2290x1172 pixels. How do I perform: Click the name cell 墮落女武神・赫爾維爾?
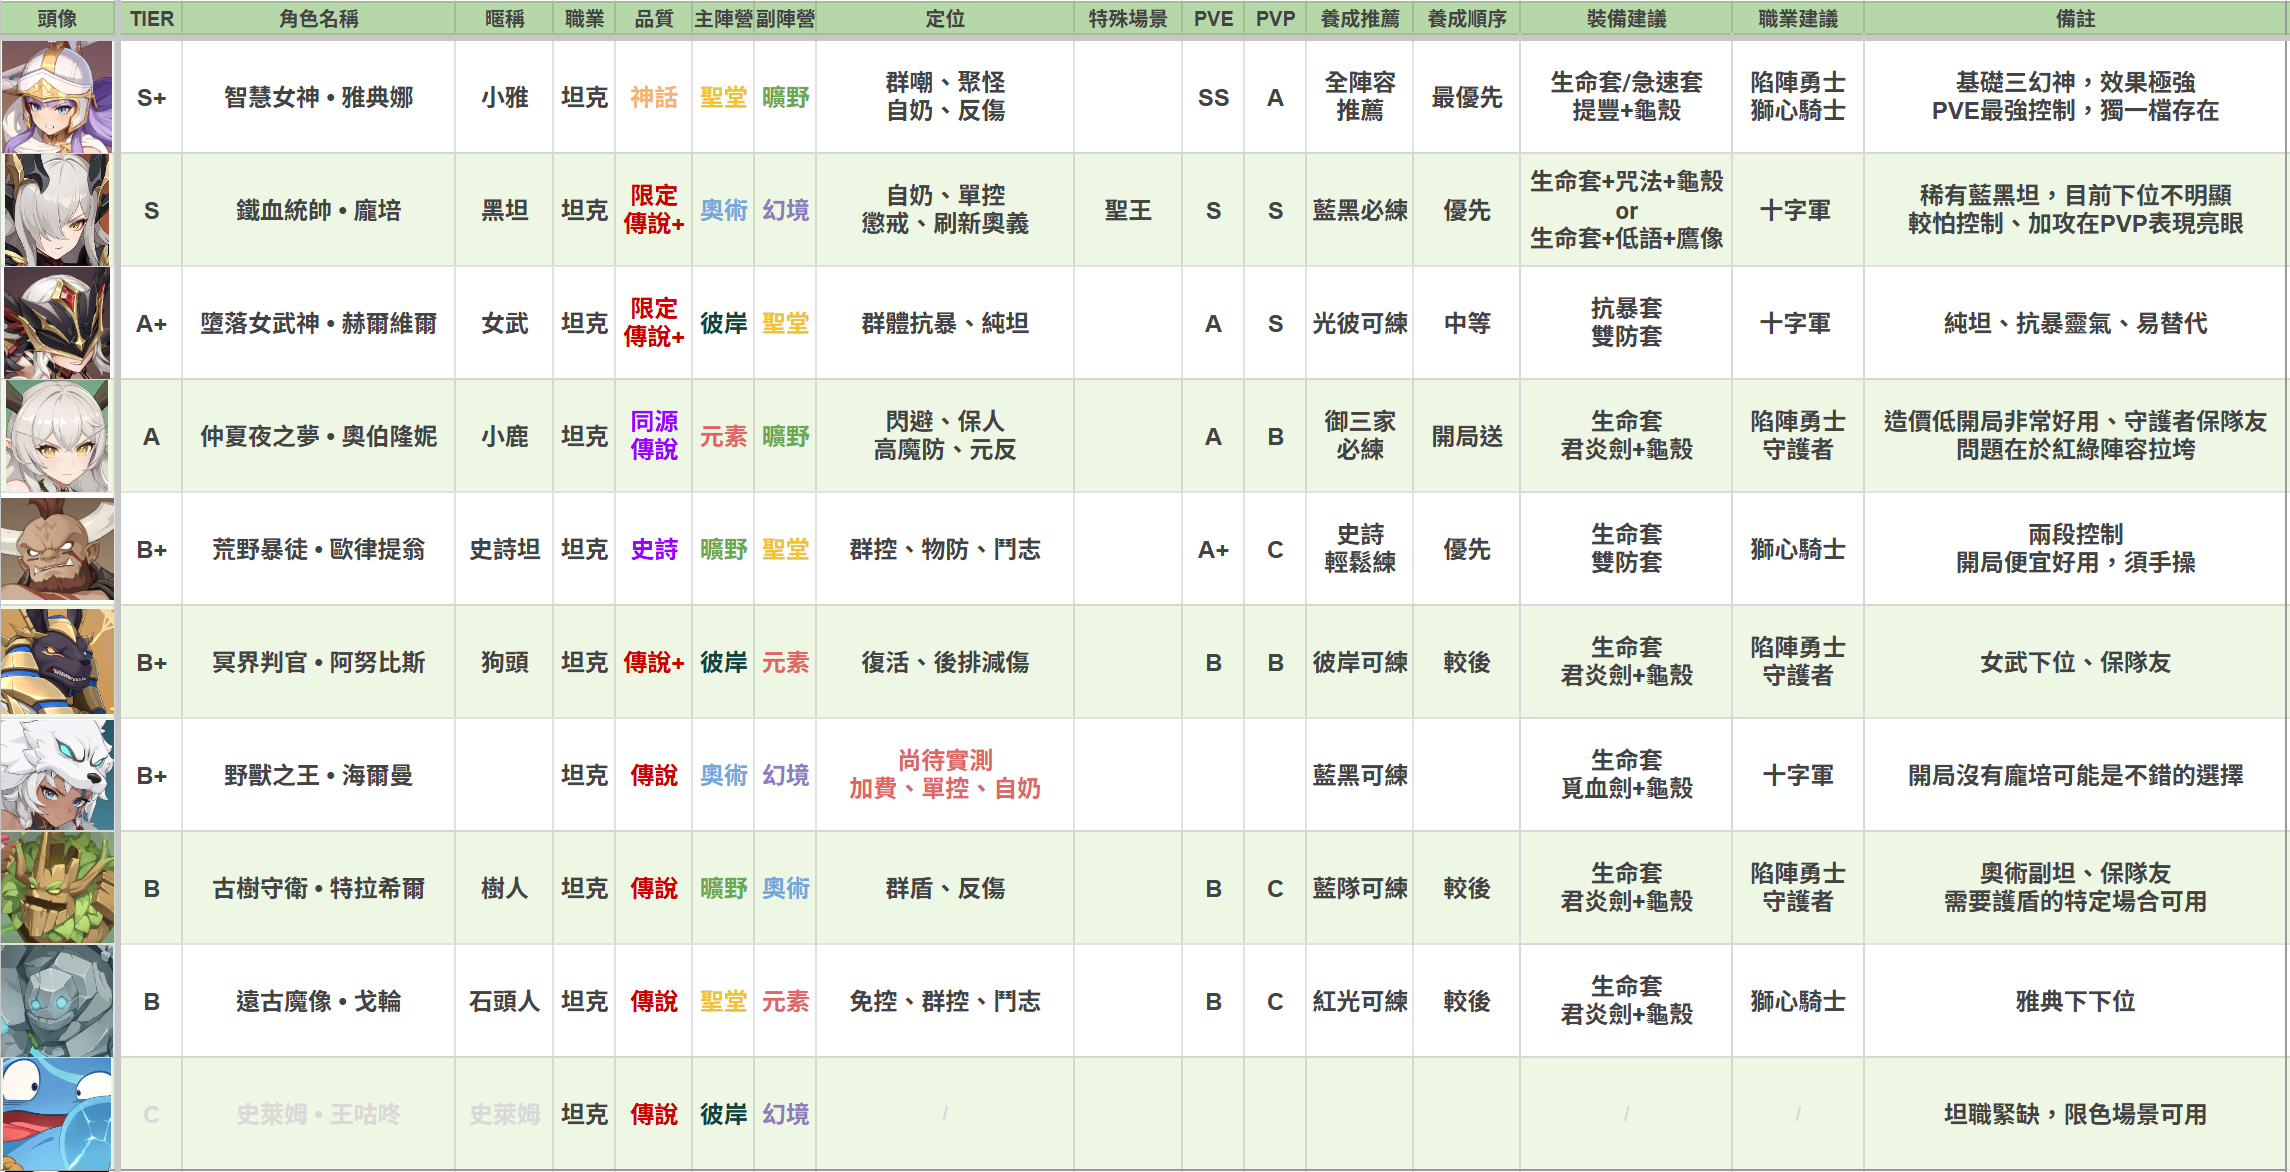point(318,323)
